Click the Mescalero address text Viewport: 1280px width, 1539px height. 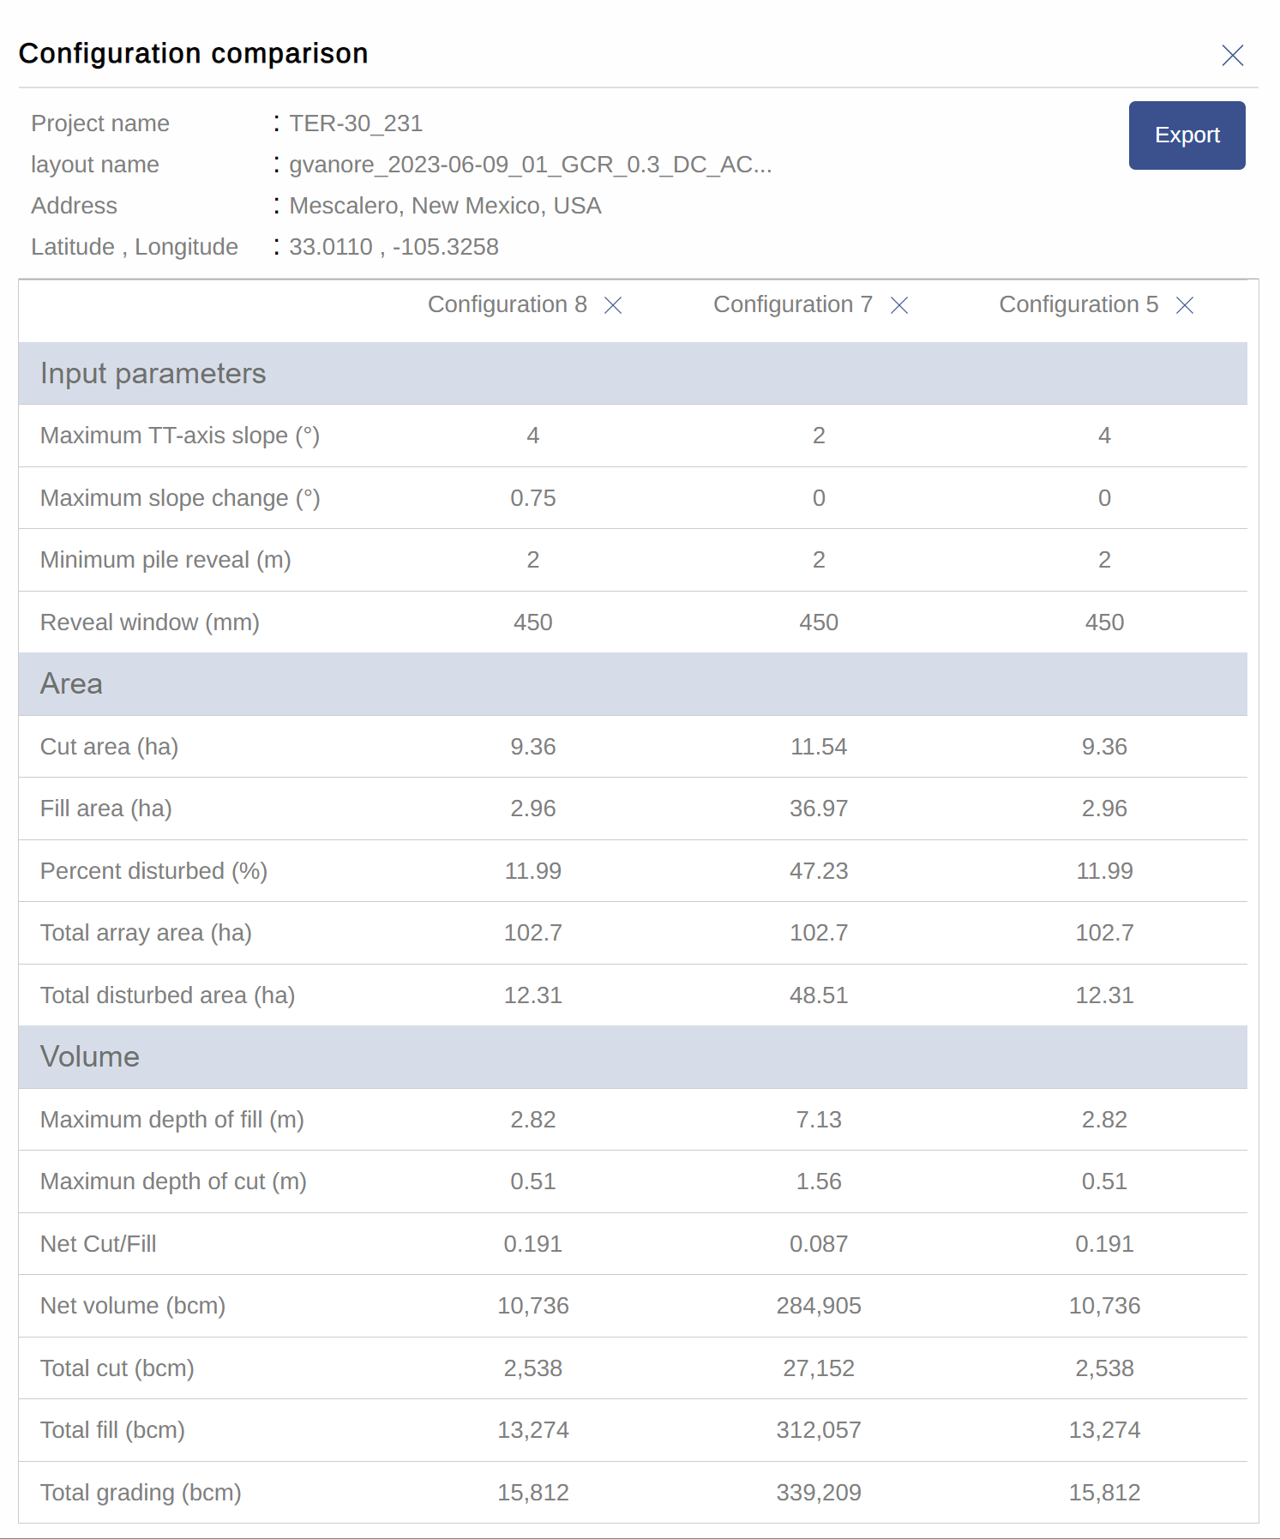click(445, 206)
